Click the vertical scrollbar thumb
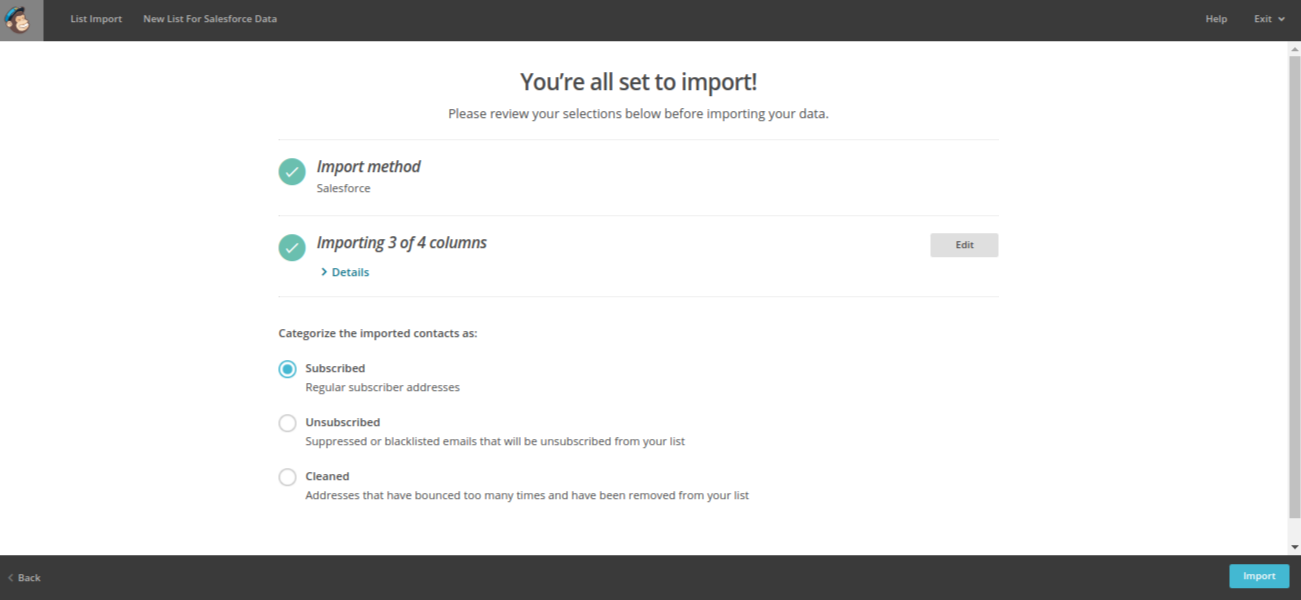Screen dimensions: 1301x600 [x=1294, y=290]
